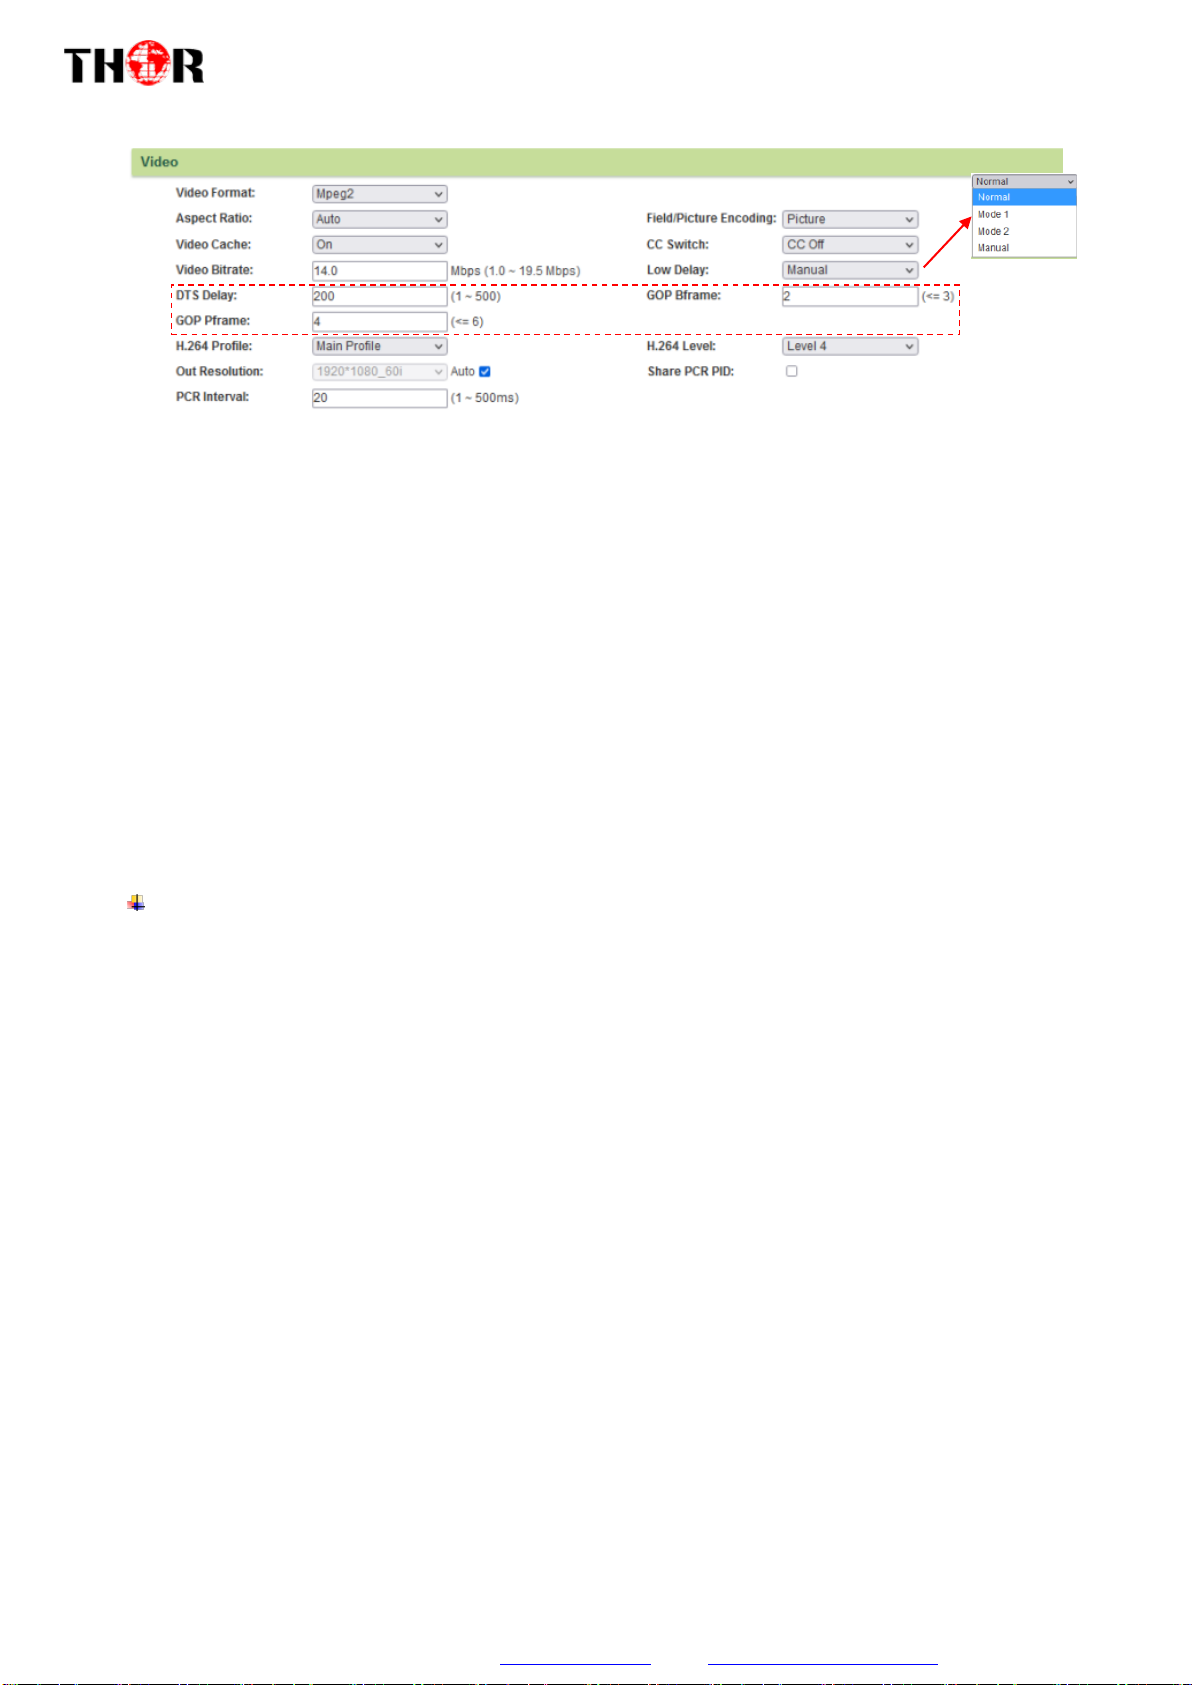The image size is (1192, 1685).
Task: Select Manual in the Low Delay list
Action: pyautogui.click(x=1024, y=248)
